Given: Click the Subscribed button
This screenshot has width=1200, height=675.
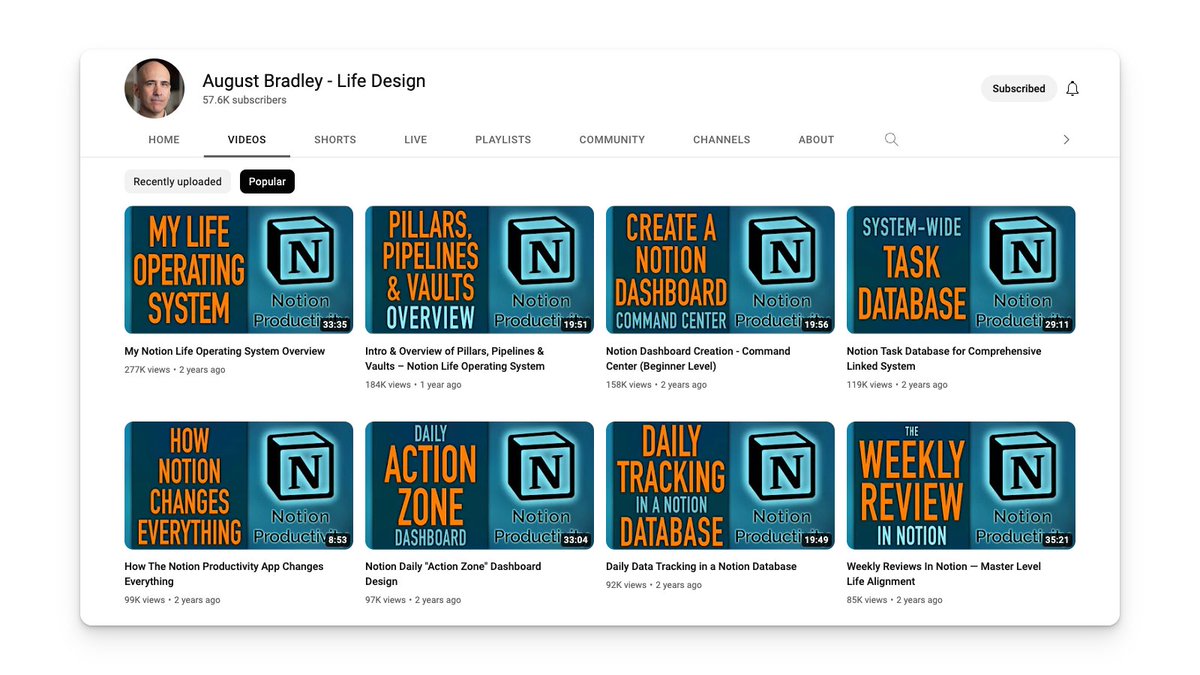Looking at the screenshot, I should coord(1018,89).
